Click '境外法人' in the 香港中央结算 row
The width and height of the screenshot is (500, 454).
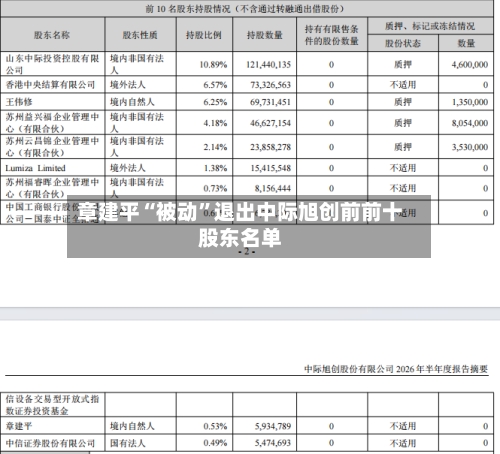pyautogui.click(x=128, y=85)
